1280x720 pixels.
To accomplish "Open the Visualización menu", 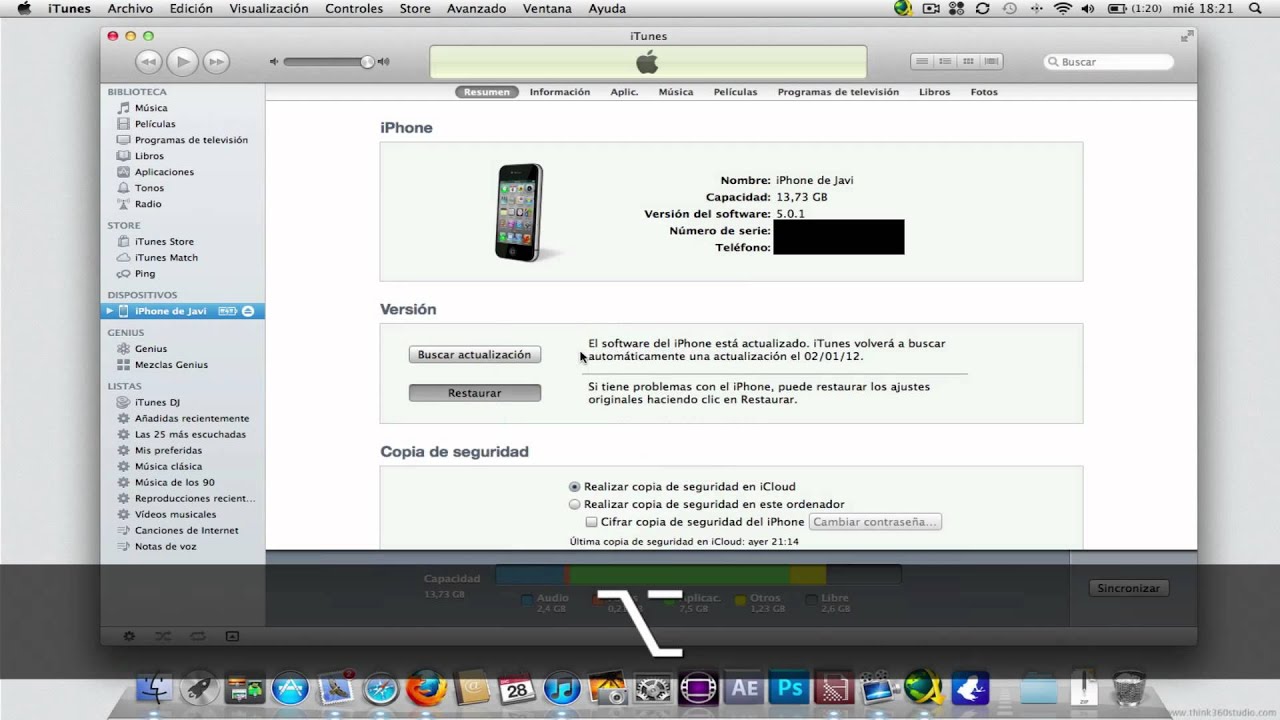I will (x=269, y=8).
